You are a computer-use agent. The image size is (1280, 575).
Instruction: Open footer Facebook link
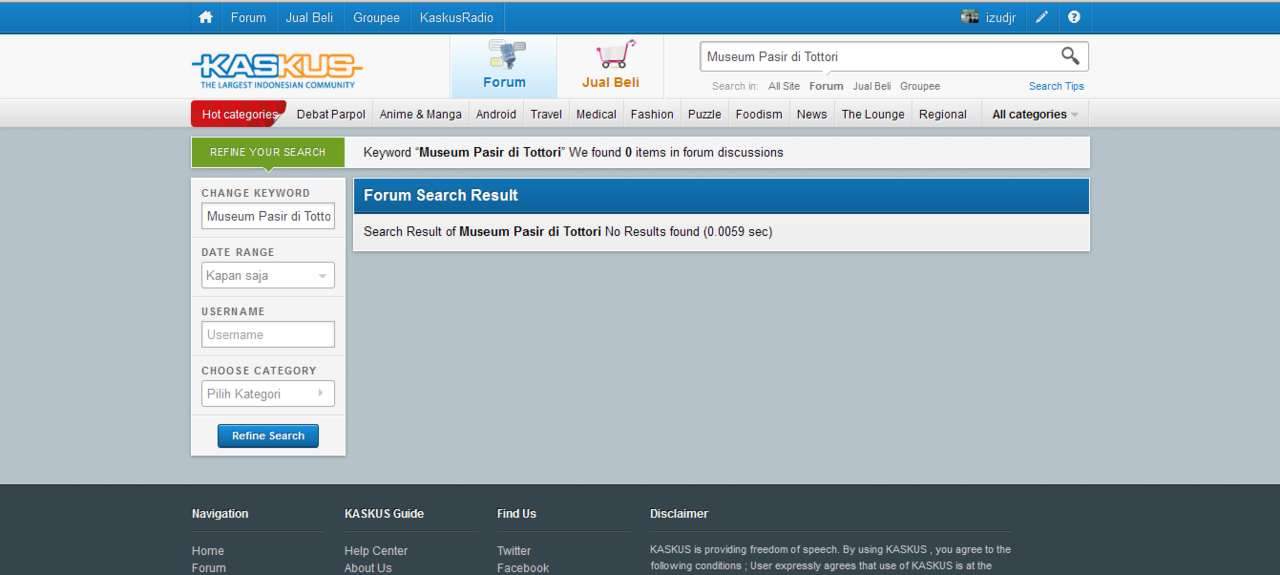[523, 568]
